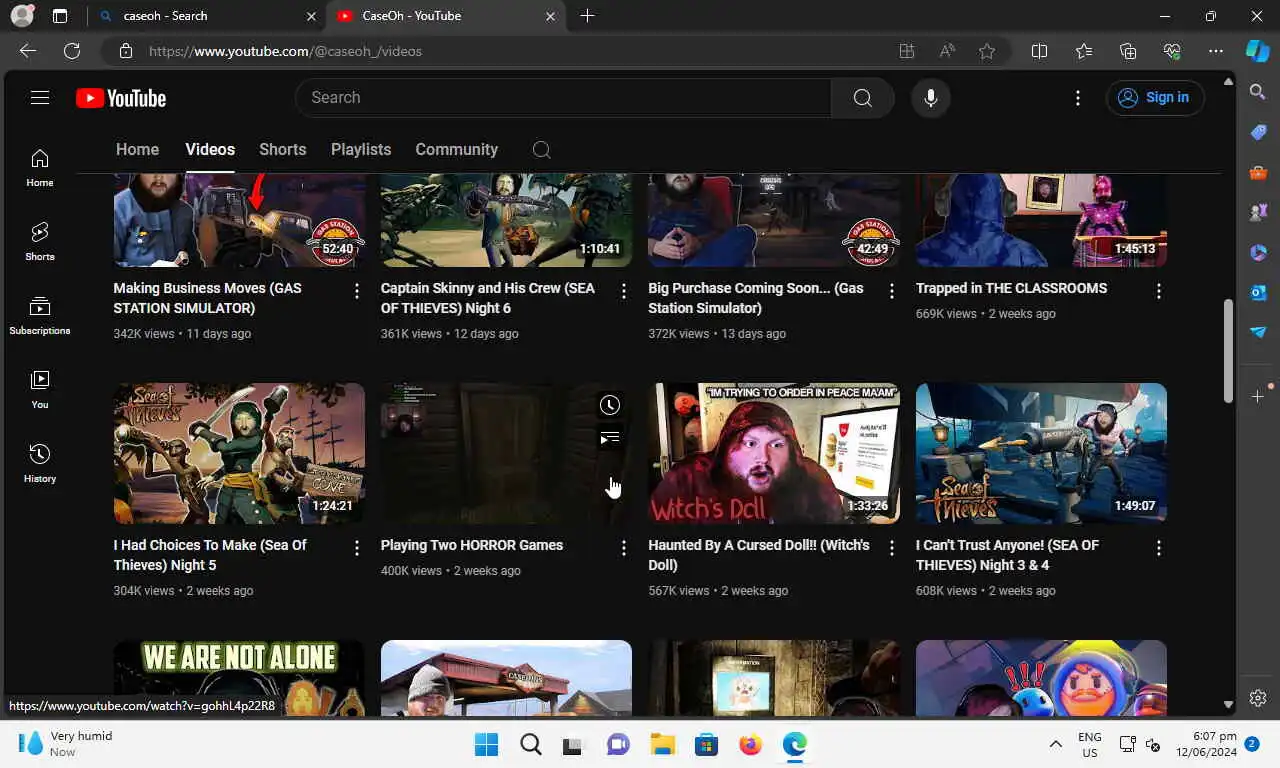Go back in the browser
This screenshot has width=1280, height=768.
28,51
